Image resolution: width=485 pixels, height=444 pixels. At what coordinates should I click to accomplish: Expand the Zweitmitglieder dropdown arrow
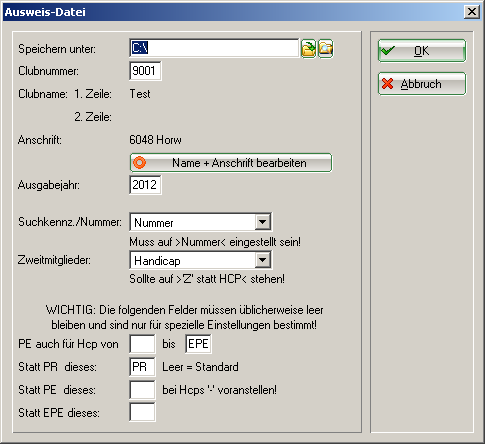click(x=263, y=260)
